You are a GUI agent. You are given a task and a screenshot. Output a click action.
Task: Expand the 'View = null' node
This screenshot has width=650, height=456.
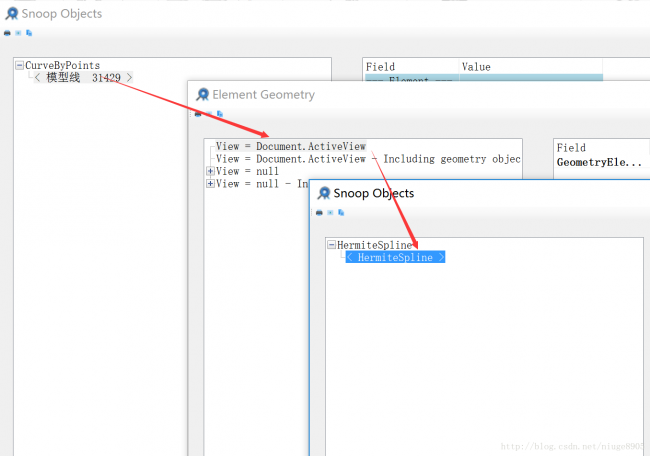point(210,172)
